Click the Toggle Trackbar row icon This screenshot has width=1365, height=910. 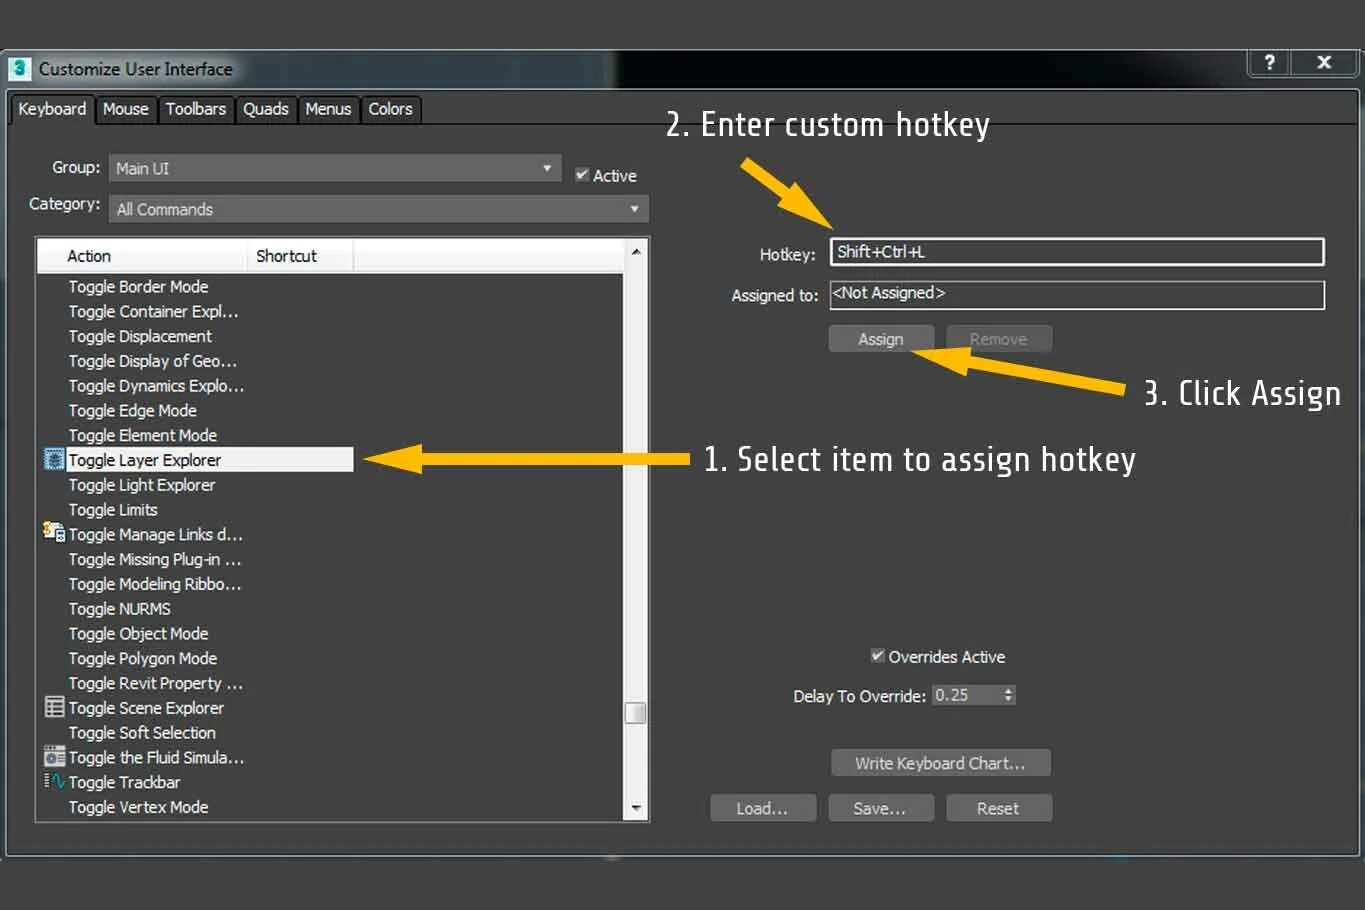point(54,781)
